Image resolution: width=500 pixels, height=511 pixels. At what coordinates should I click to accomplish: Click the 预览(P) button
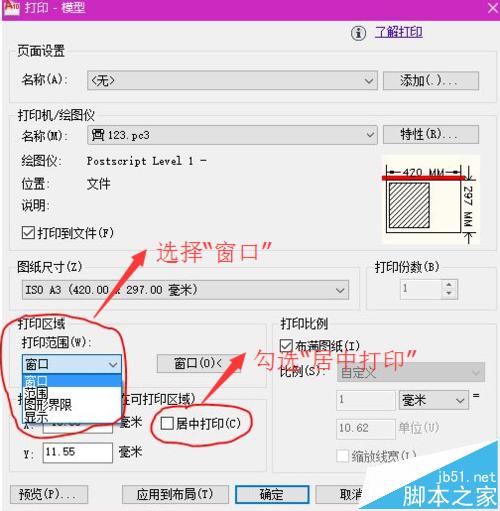pyautogui.click(x=49, y=494)
